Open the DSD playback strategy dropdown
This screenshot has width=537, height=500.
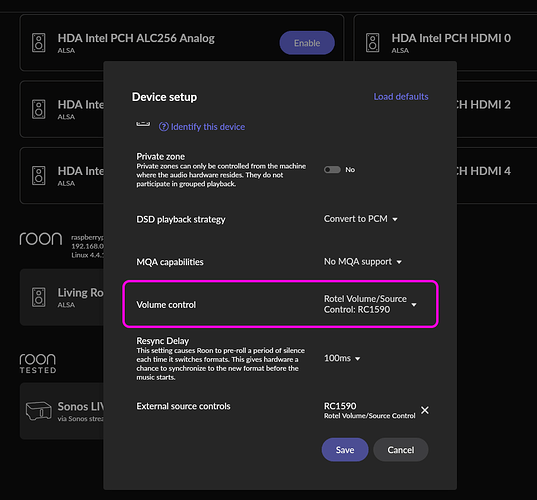[x=361, y=219]
